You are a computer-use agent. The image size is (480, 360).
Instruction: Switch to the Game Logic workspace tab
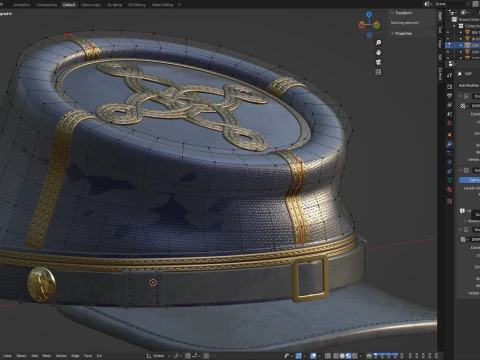click(91, 5)
